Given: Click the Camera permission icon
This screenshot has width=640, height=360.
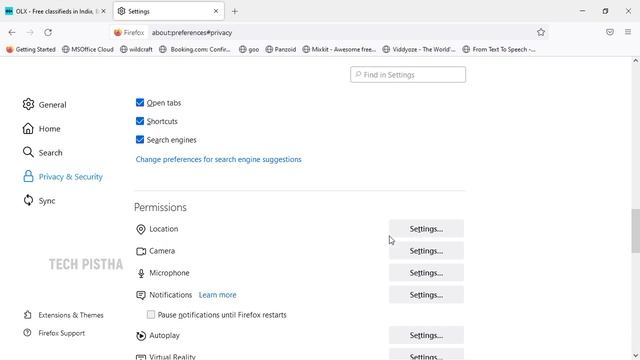Looking at the screenshot, I should (x=141, y=251).
